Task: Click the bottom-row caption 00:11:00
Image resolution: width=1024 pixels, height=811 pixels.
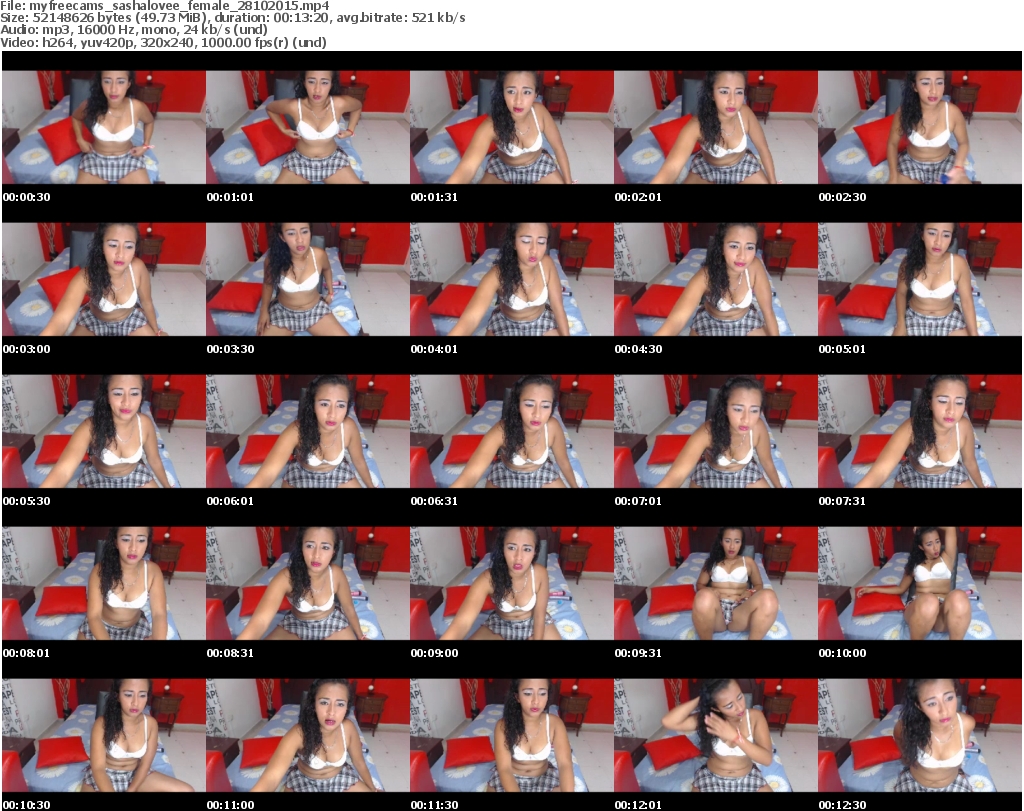Action: tap(230, 805)
